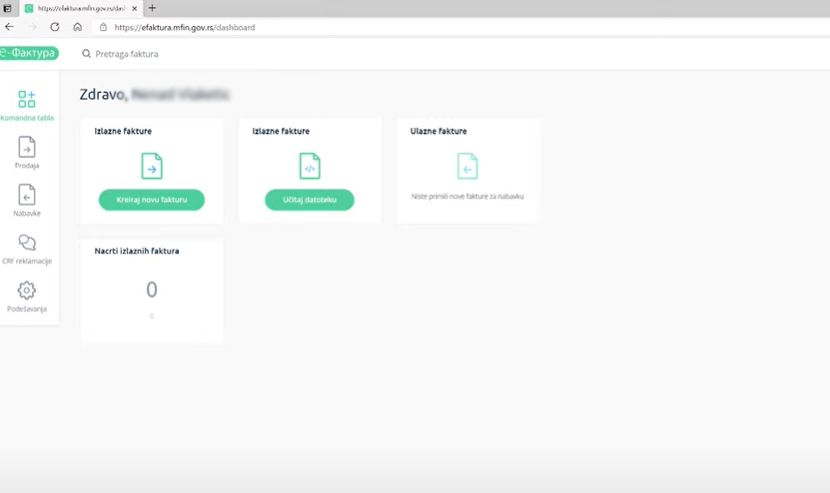Open Komandna tabla dashboard in the sidebar
830x493 pixels.
(27, 100)
